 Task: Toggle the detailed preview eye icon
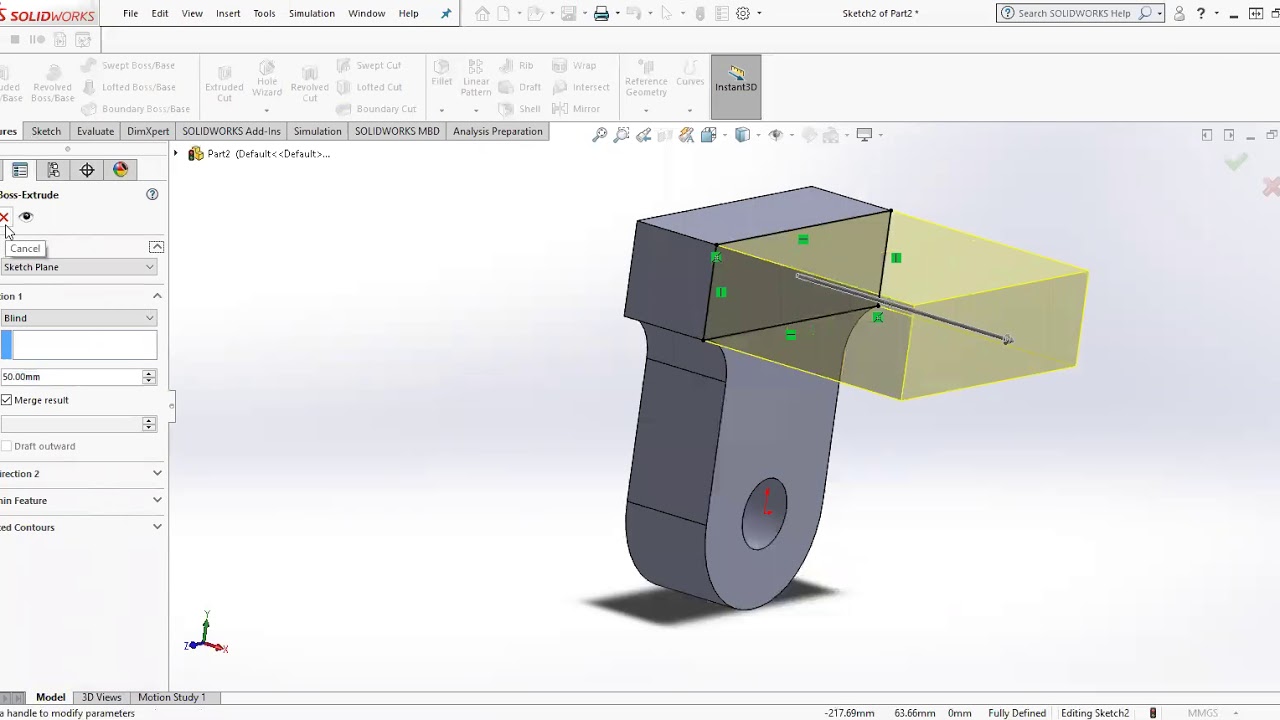click(x=26, y=217)
